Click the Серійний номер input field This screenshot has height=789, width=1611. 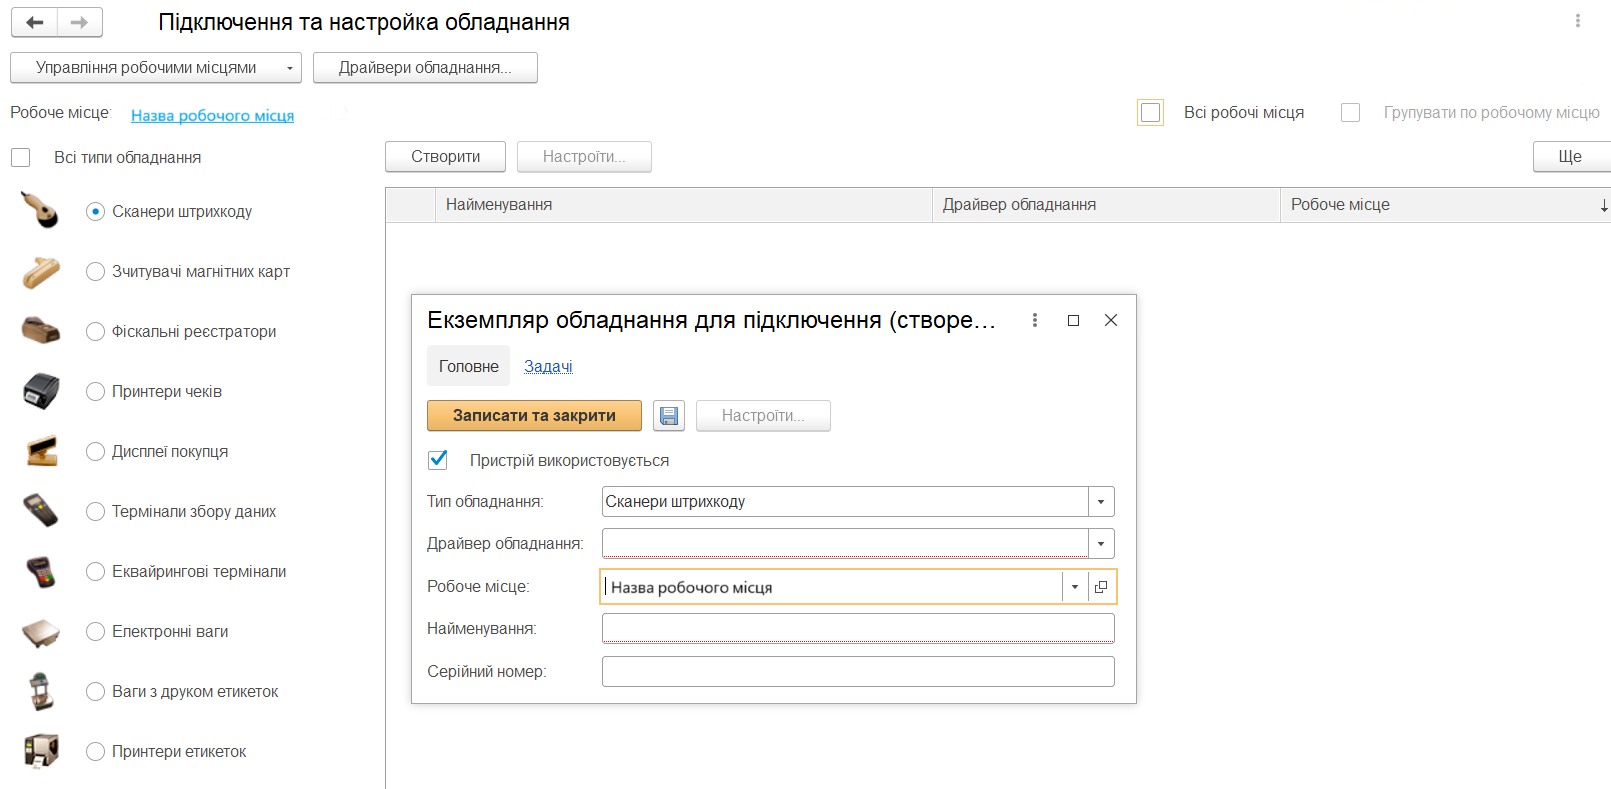pyautogui.click(x=858, y=672)
